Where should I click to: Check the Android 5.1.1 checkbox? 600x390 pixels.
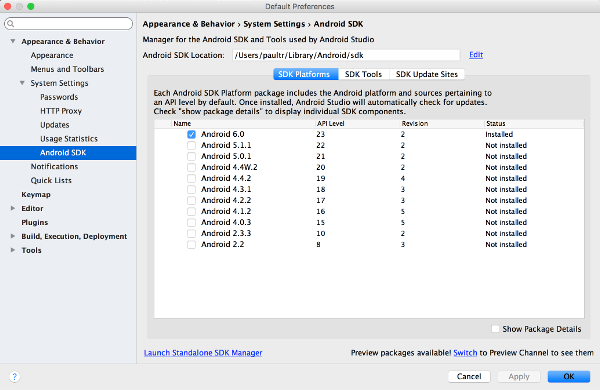[x=191, y=145]
